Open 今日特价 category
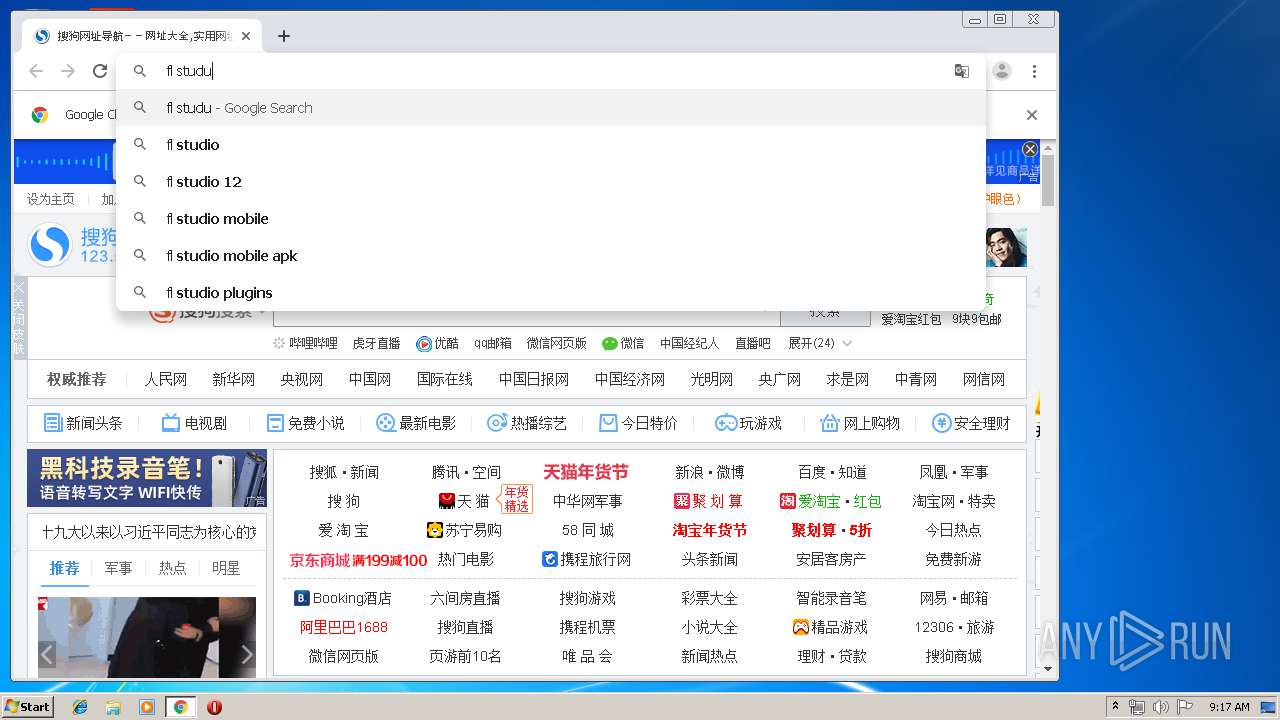 (638, 423)
